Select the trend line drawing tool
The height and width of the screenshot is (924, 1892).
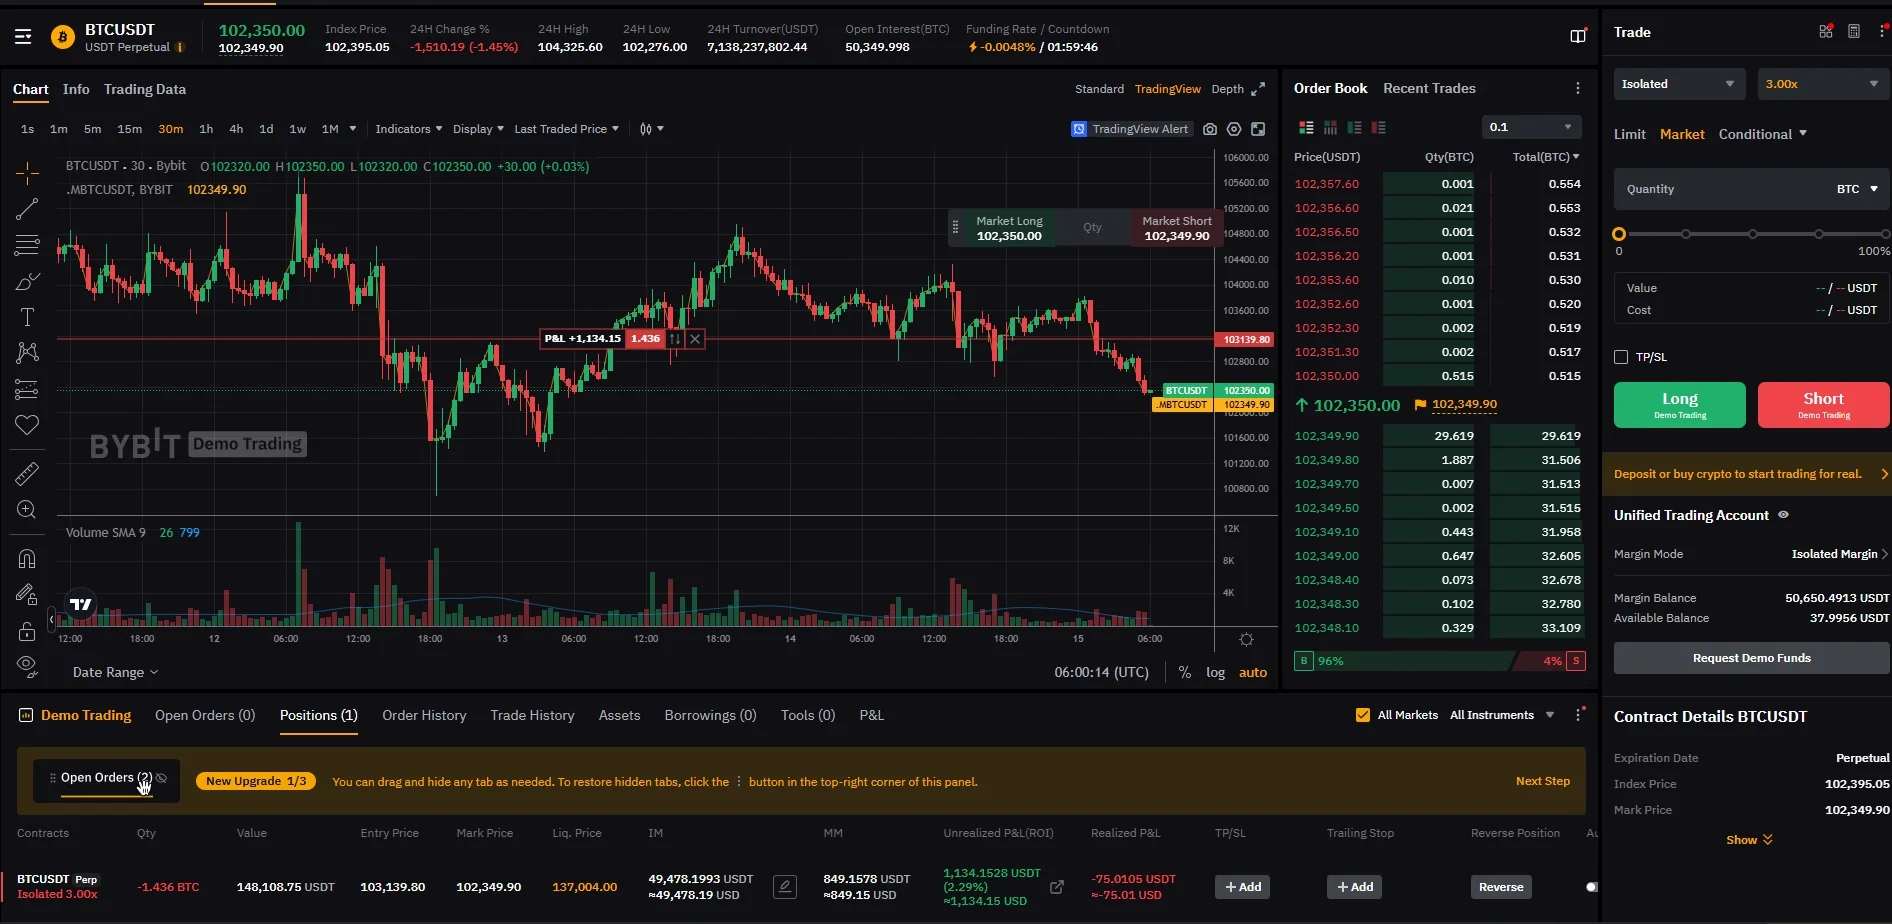click(27, 209)
